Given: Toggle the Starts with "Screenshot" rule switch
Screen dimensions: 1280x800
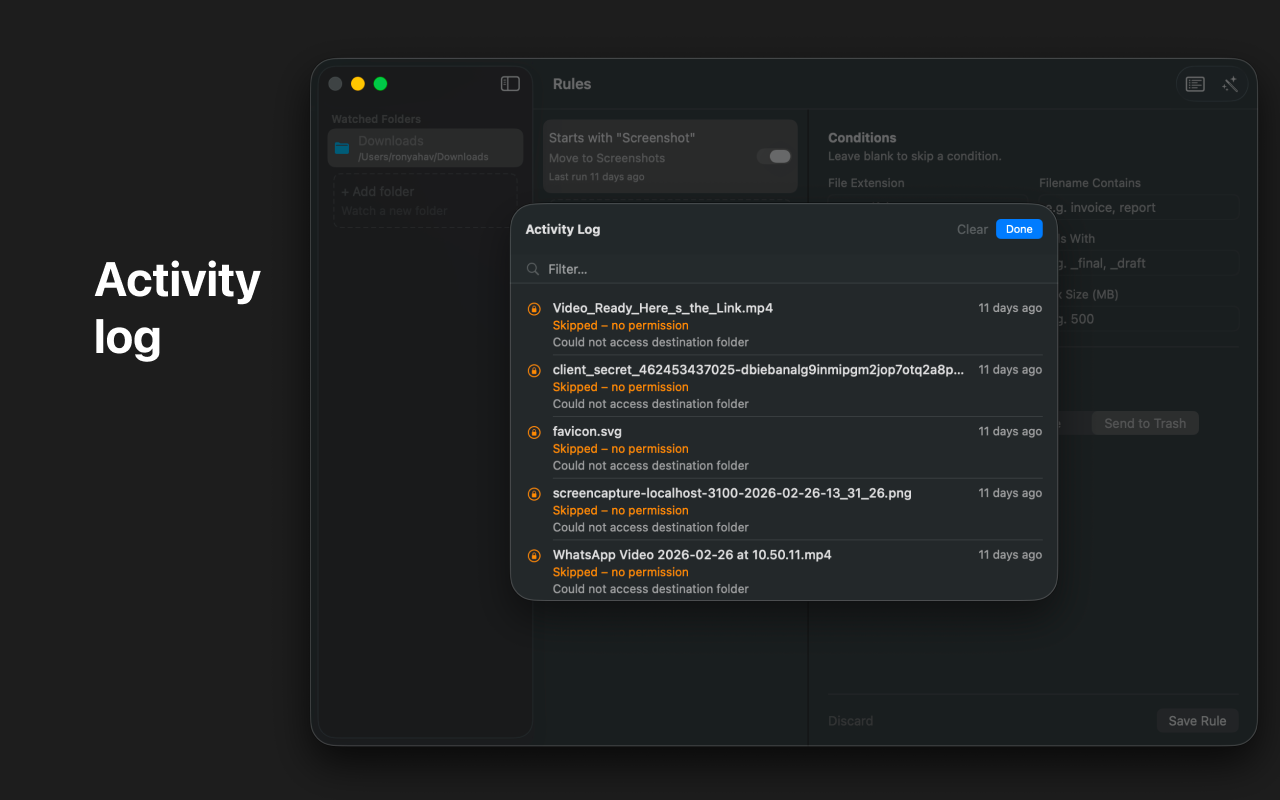Looking at the screenshot, I should (774, 156).
